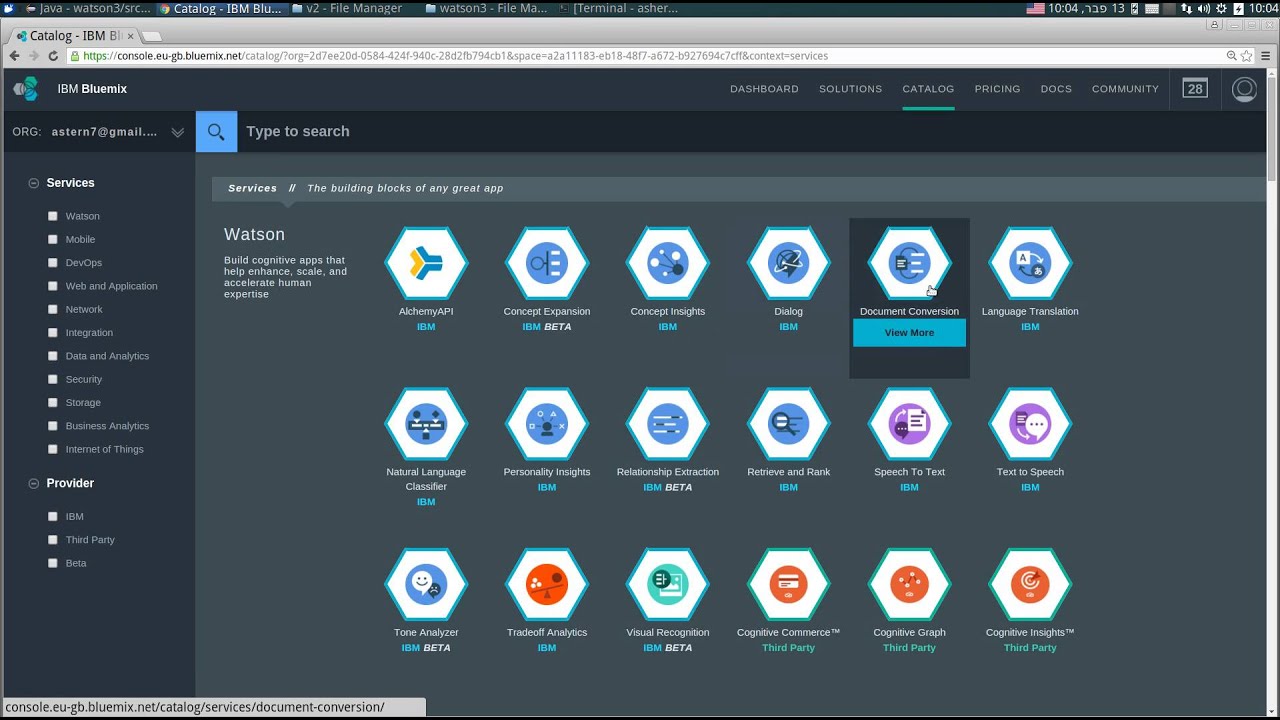The width and height of the screenshot is (1280, 720).
Task: Go to the SOLUTIONS navigation item
Action: (850, 89)
